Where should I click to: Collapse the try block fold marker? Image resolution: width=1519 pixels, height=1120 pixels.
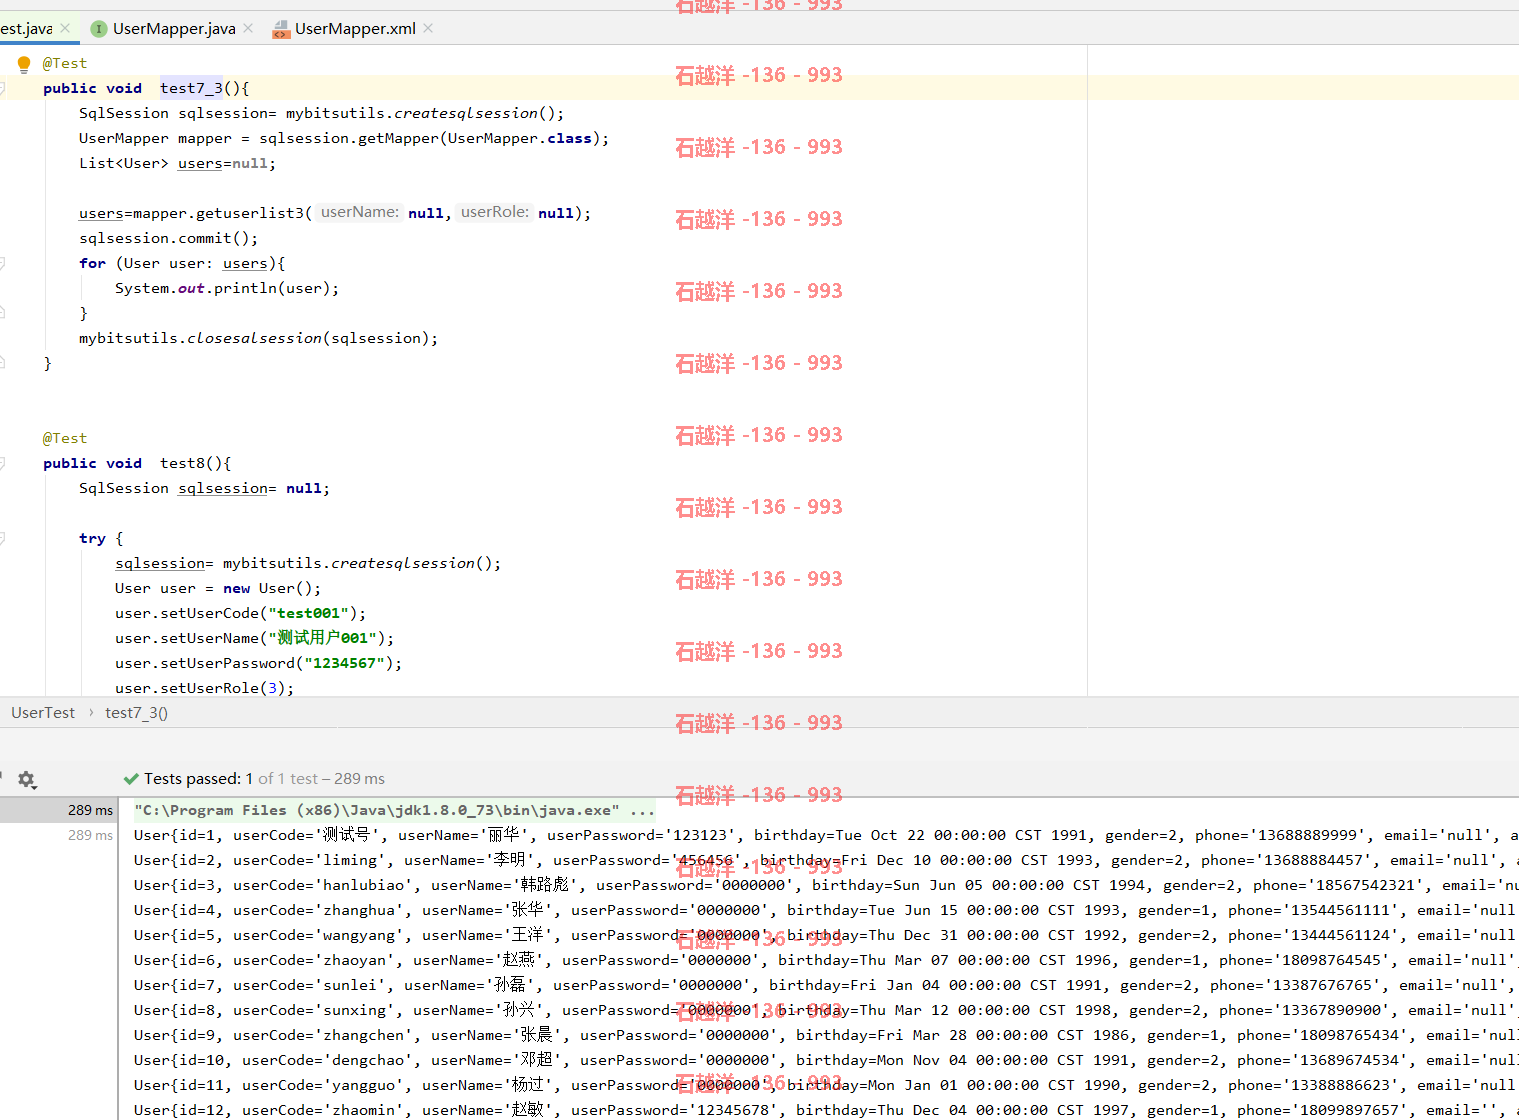3,538
